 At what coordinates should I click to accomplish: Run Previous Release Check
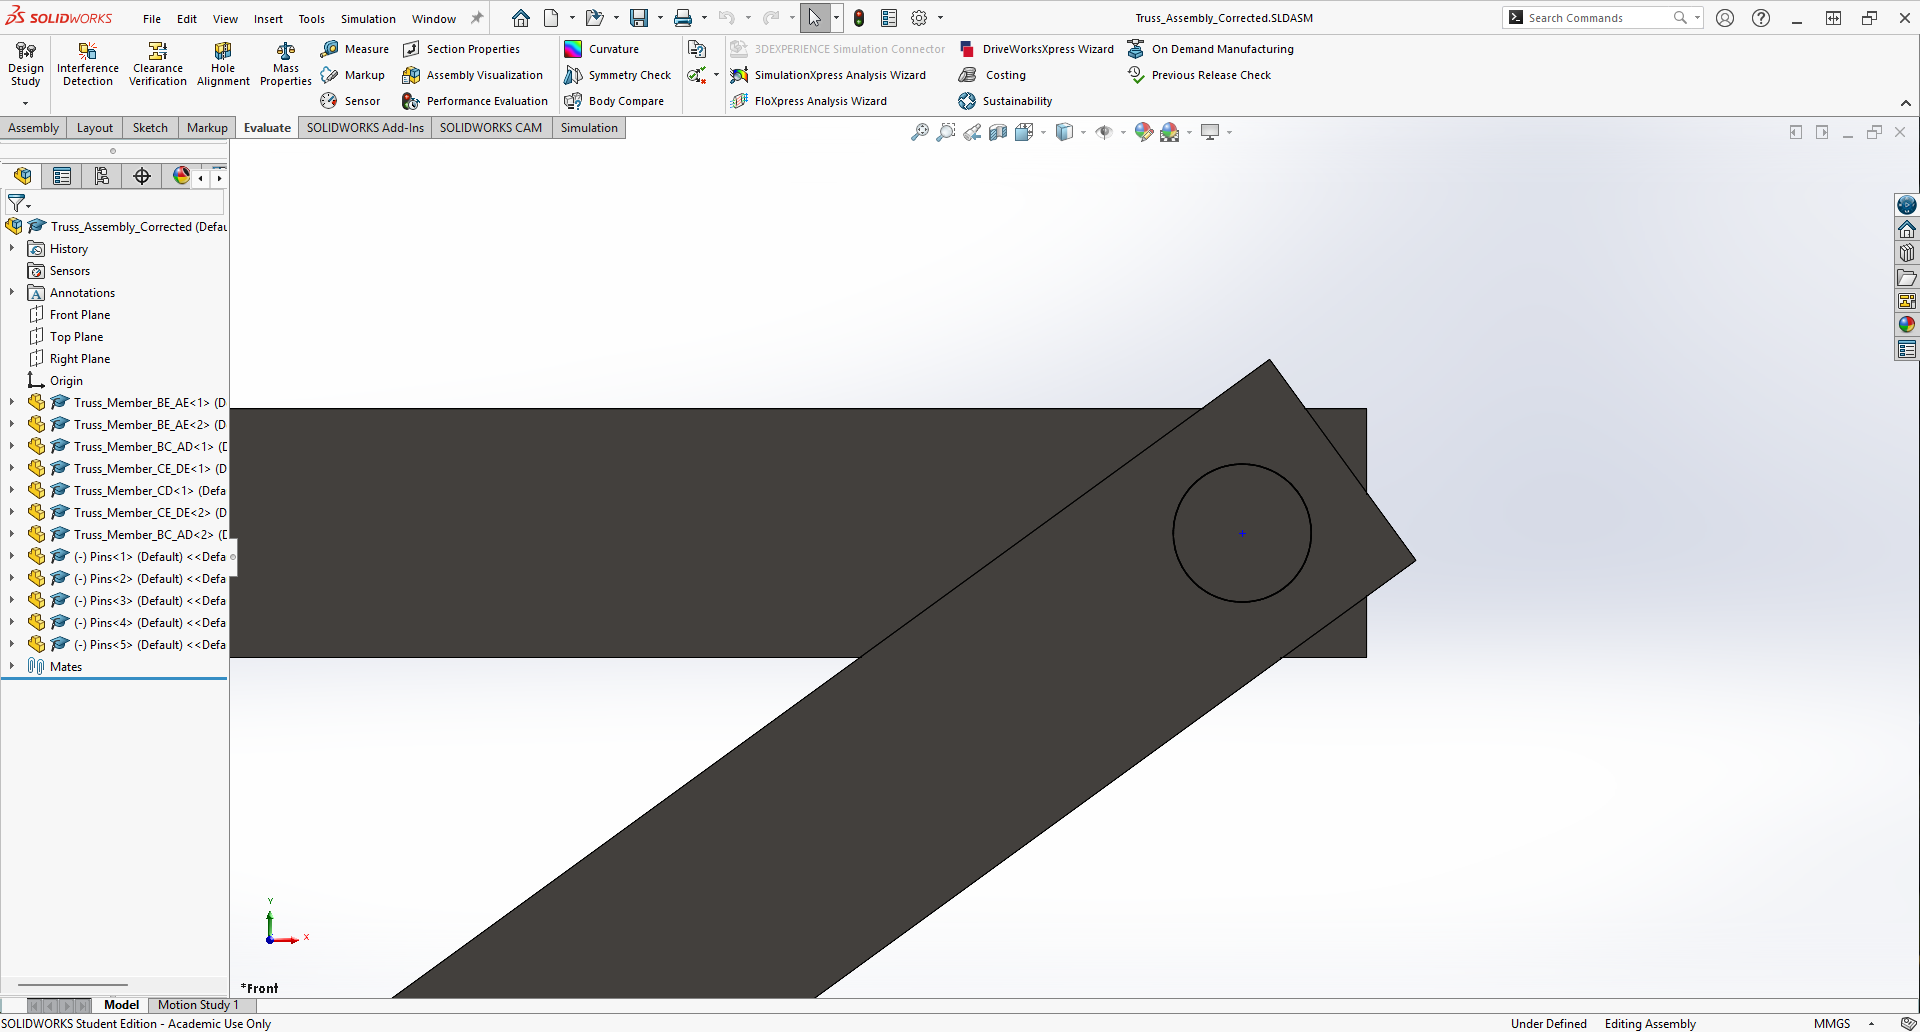coord(1199,75)
